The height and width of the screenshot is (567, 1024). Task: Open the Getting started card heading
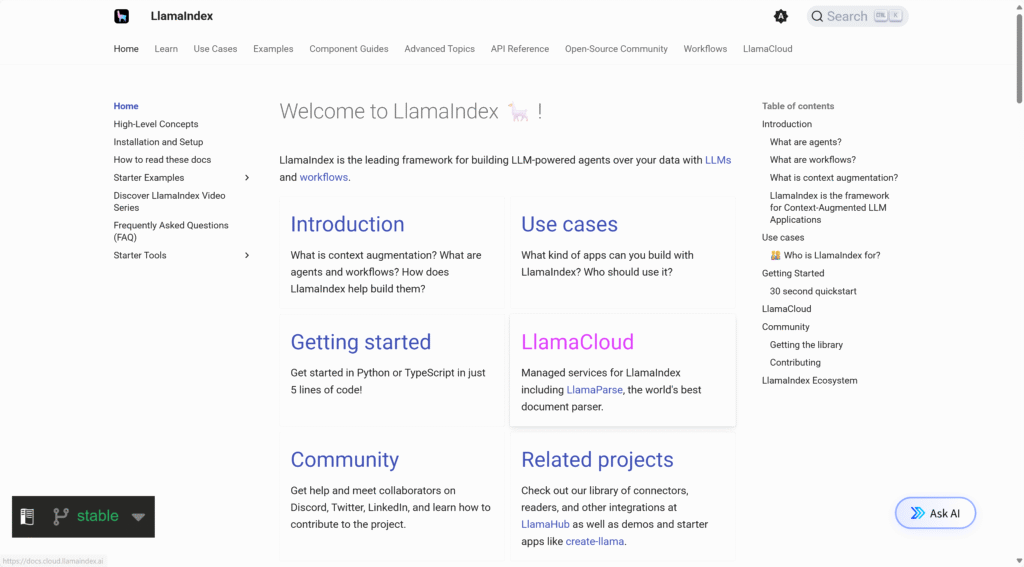pyautogui.click(x=360, y=342)
